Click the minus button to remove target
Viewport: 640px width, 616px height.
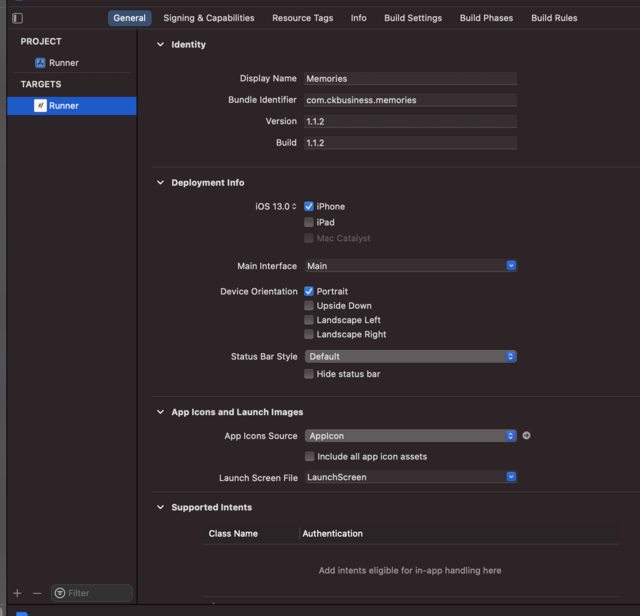[37, 593]
